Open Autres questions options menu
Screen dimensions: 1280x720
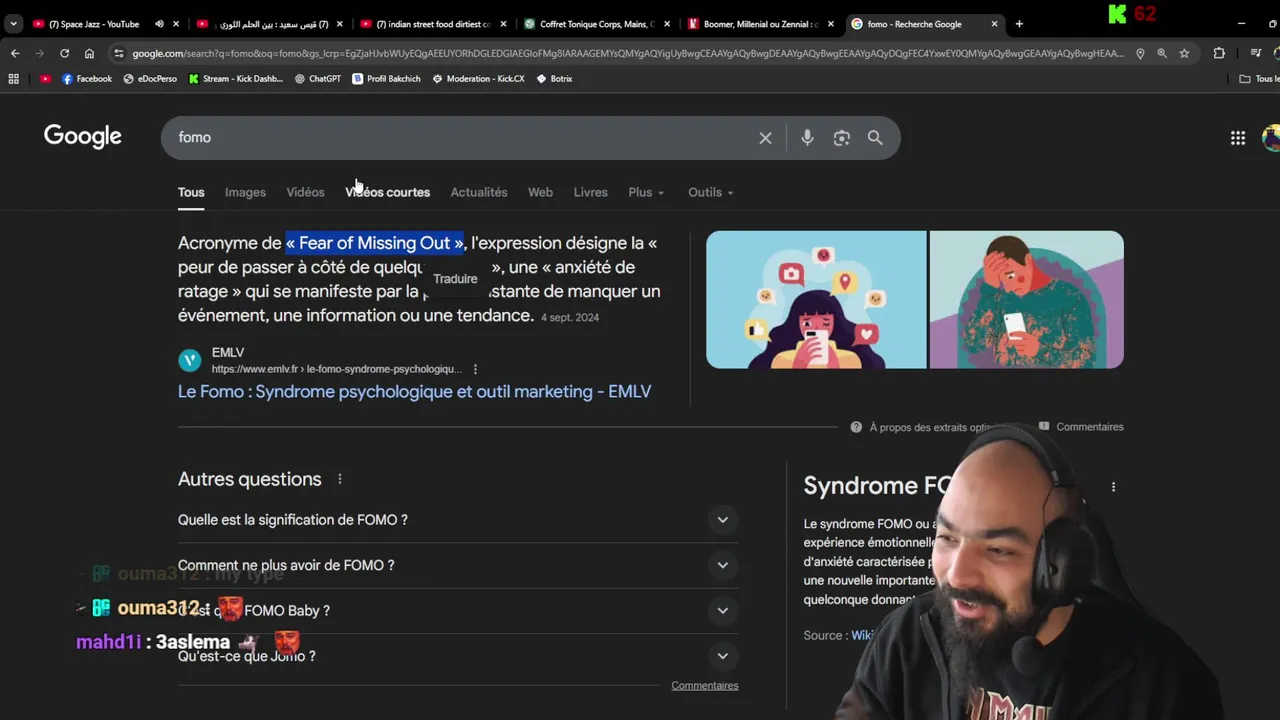point(339,479)
